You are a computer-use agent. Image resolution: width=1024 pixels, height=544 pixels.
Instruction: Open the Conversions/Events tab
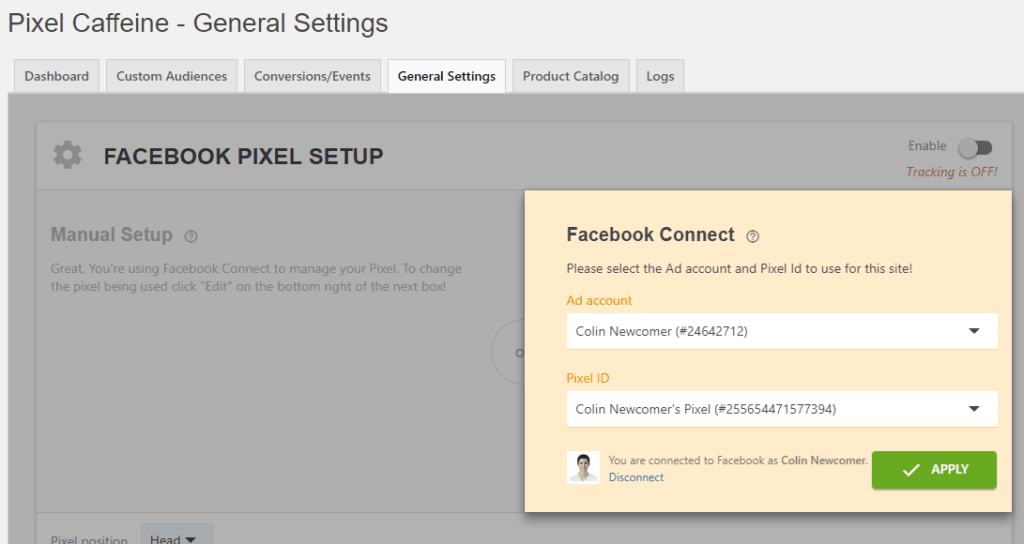point(312,76)
